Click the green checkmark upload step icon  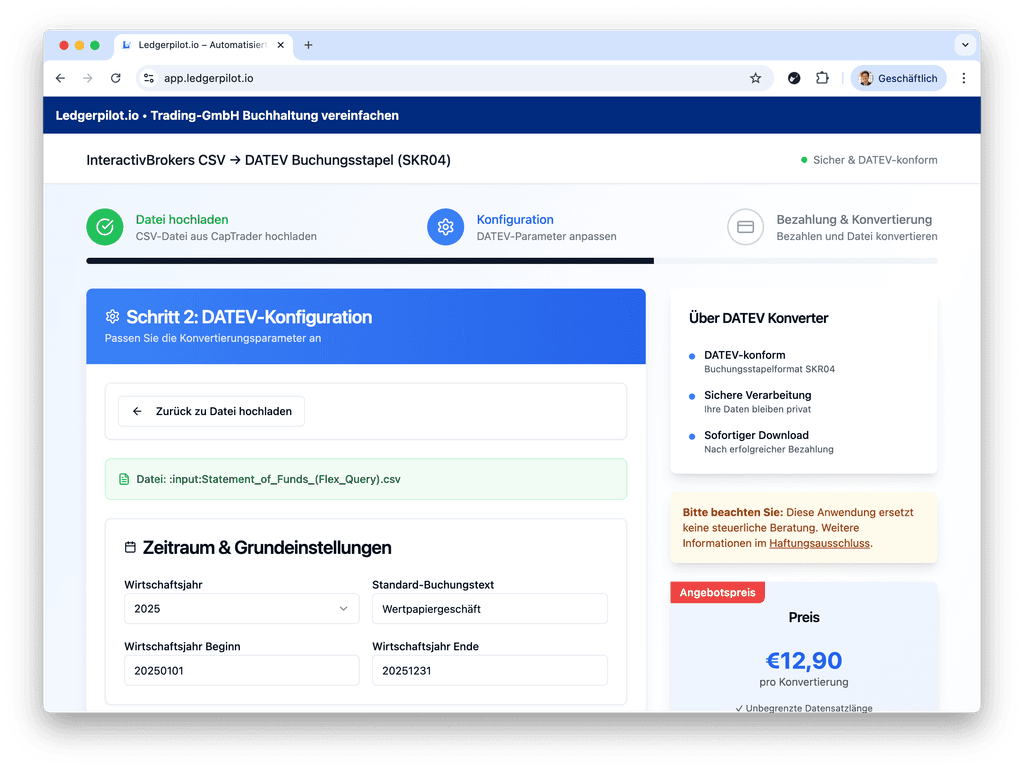pos(104,227)
